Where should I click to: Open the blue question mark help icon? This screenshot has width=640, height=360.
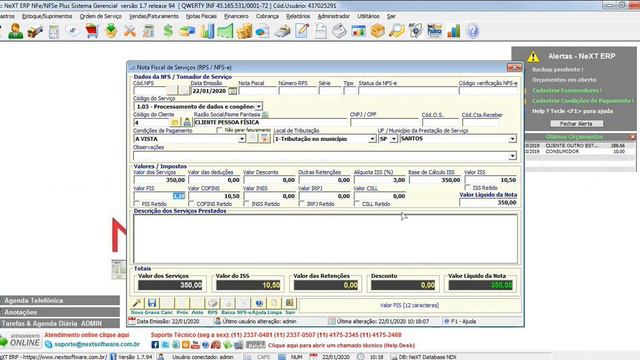coord(472,31)
